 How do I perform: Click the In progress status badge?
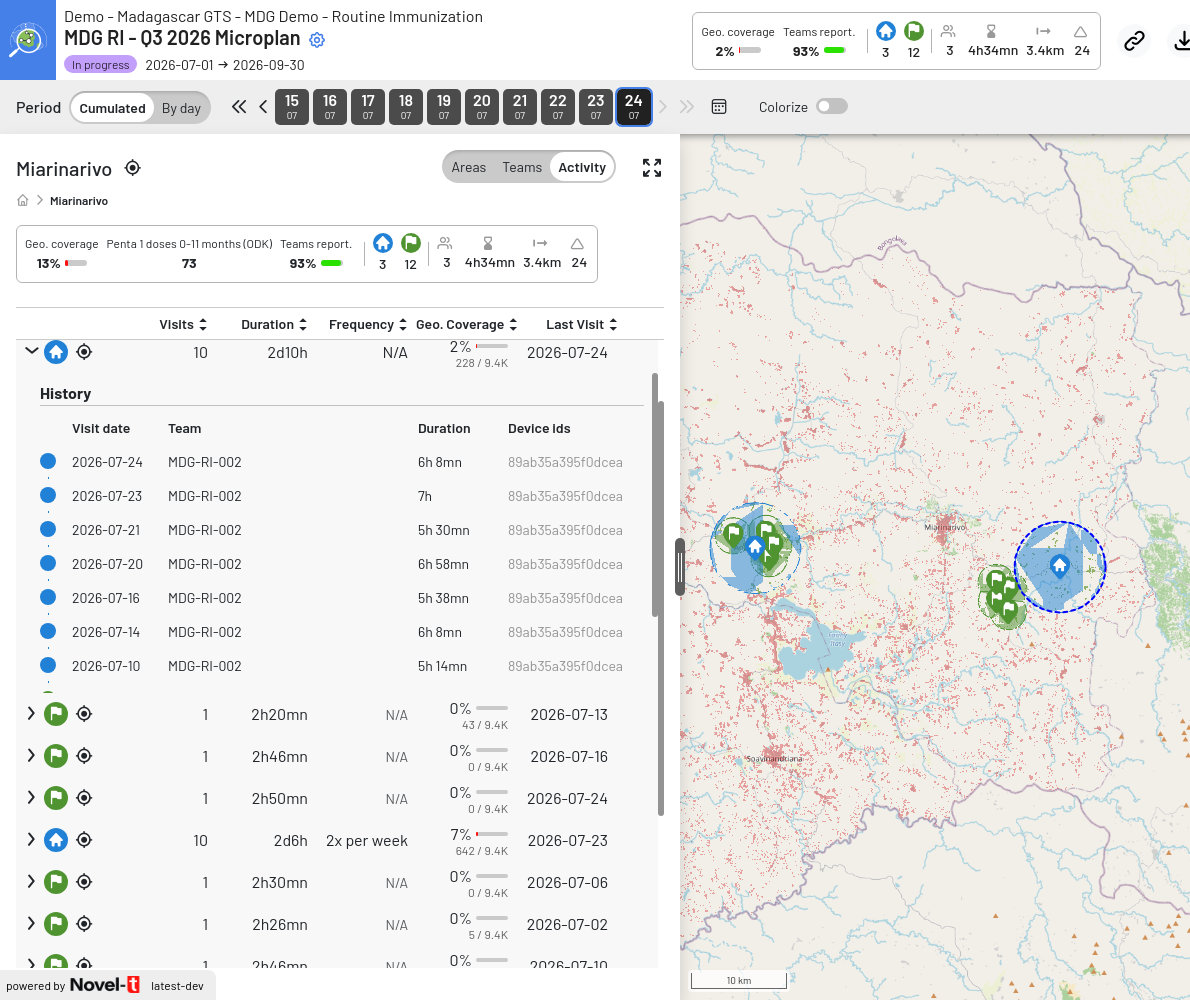point(100,64)
